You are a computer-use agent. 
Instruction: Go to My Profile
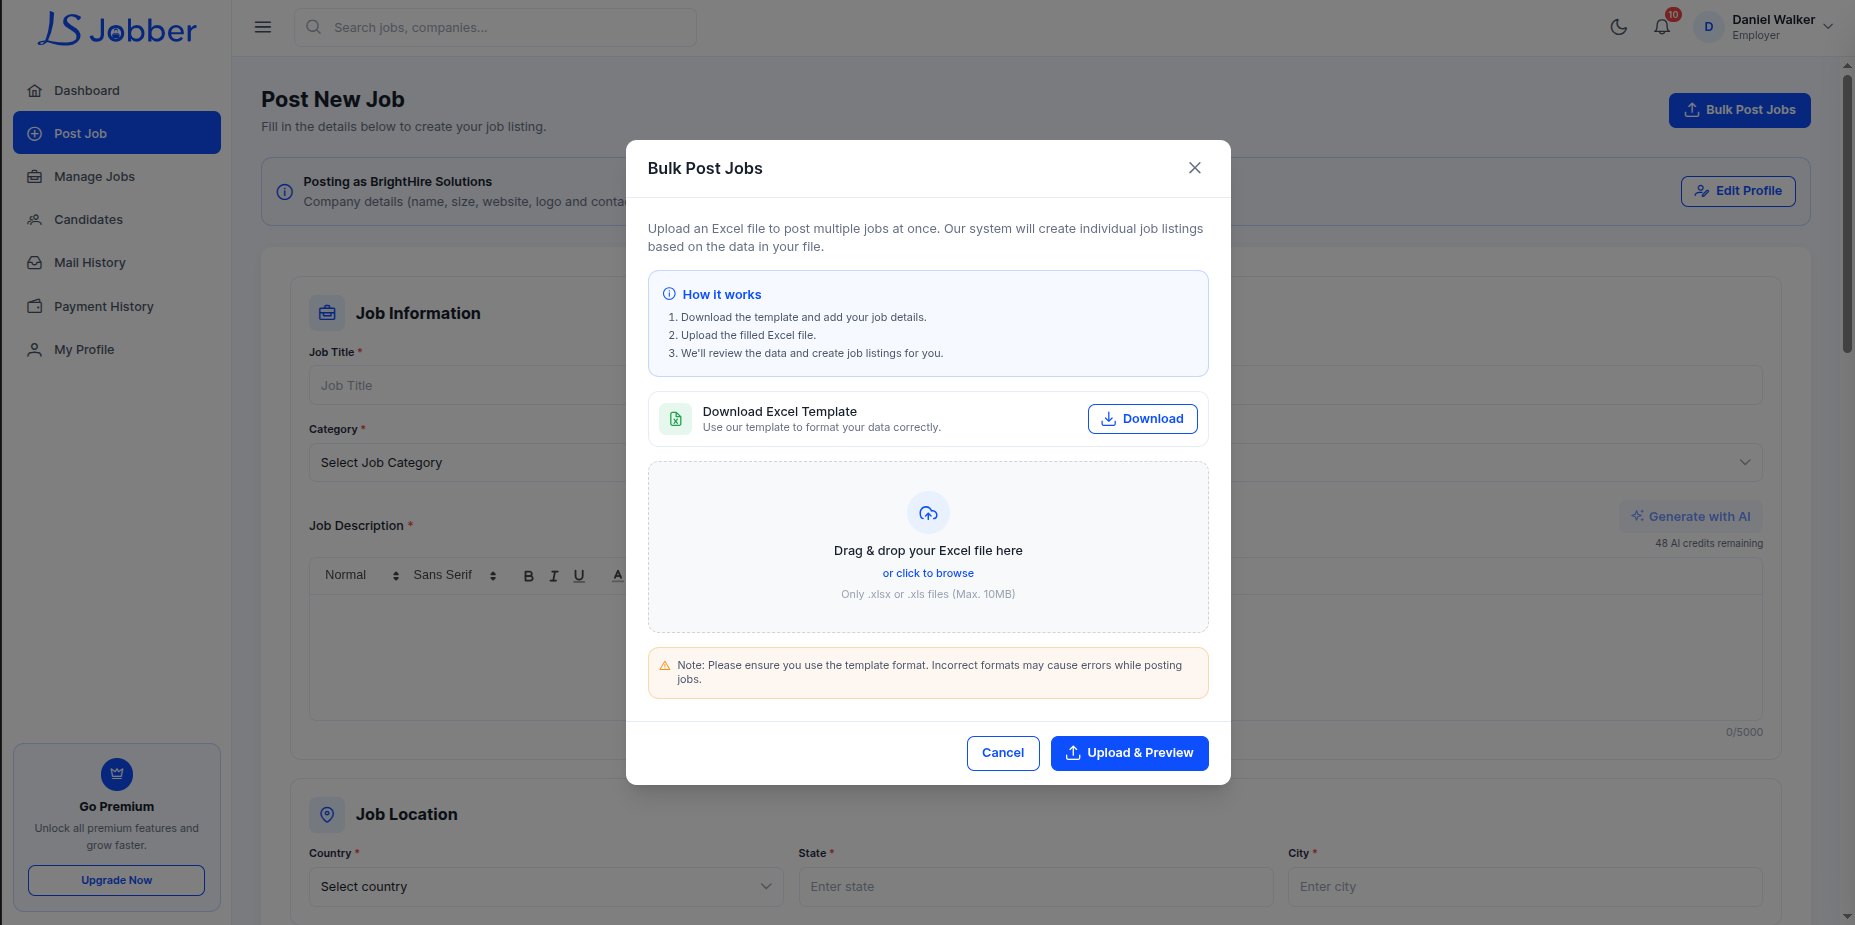(x=117, y=349)
